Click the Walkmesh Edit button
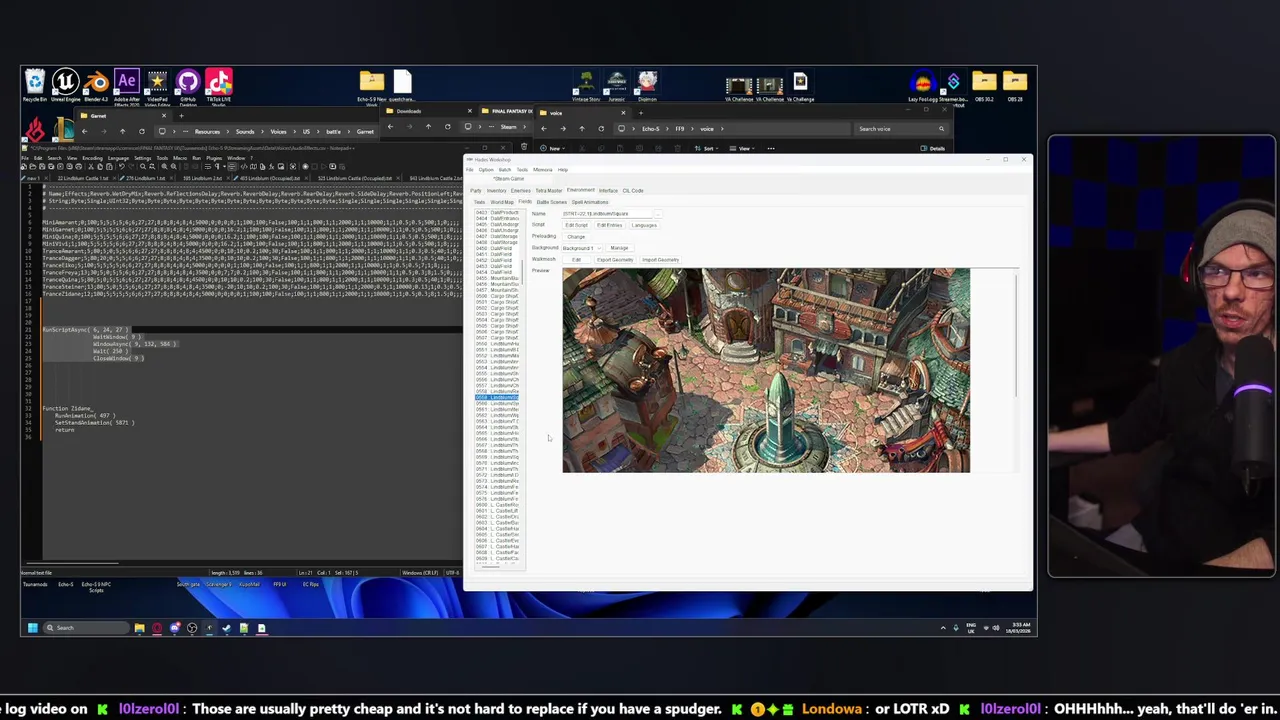 pos(576,260)
